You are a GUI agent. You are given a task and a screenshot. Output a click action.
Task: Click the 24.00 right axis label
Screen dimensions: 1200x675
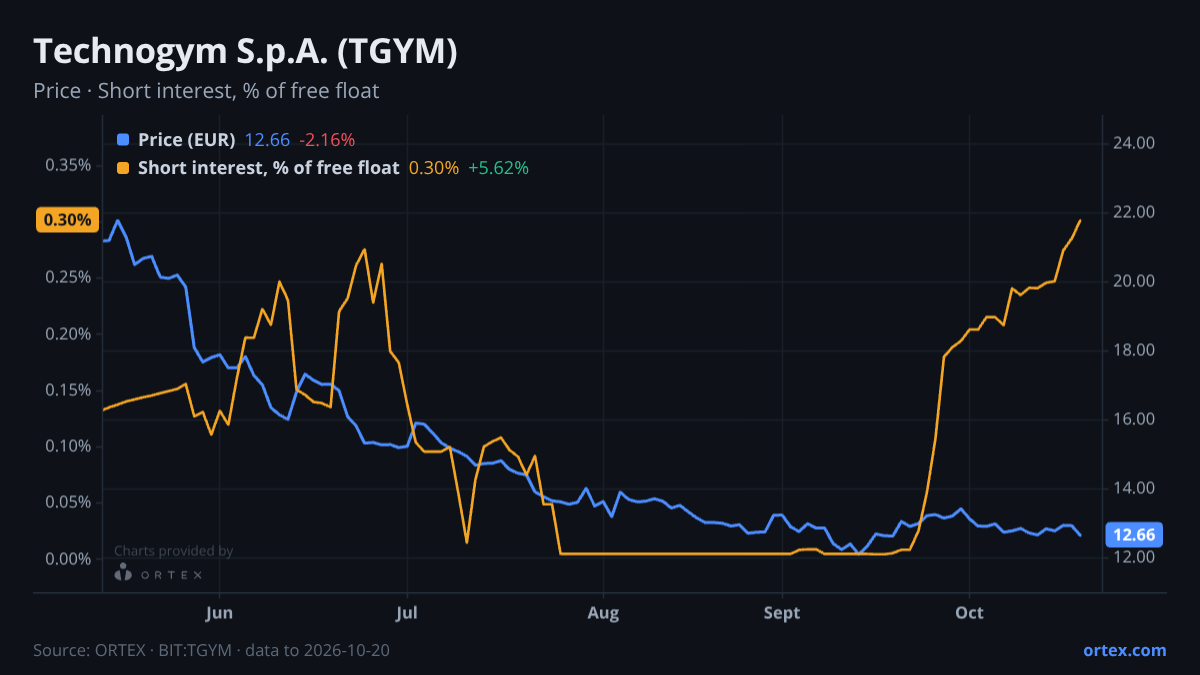click(1134, 143)
